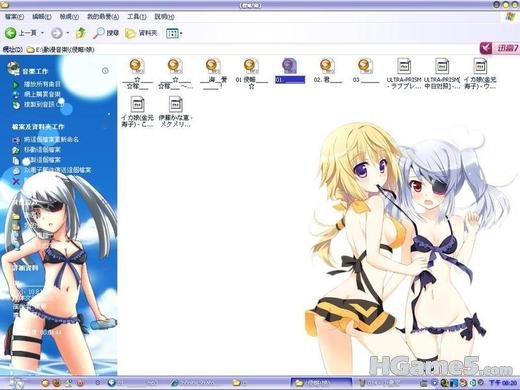The height and width of the screenshot is (390, 520).
Task: Click the 複製到音訊 CD link
Action: (x=44, y=105)
